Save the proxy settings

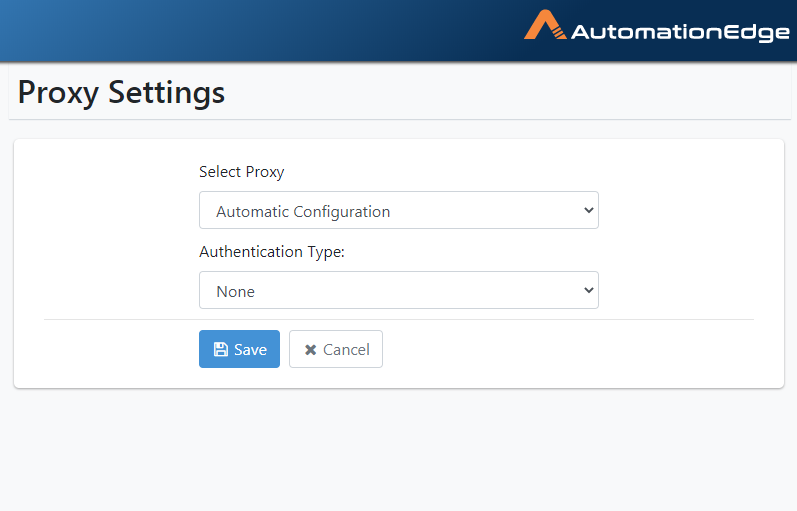tap(239, 349)
